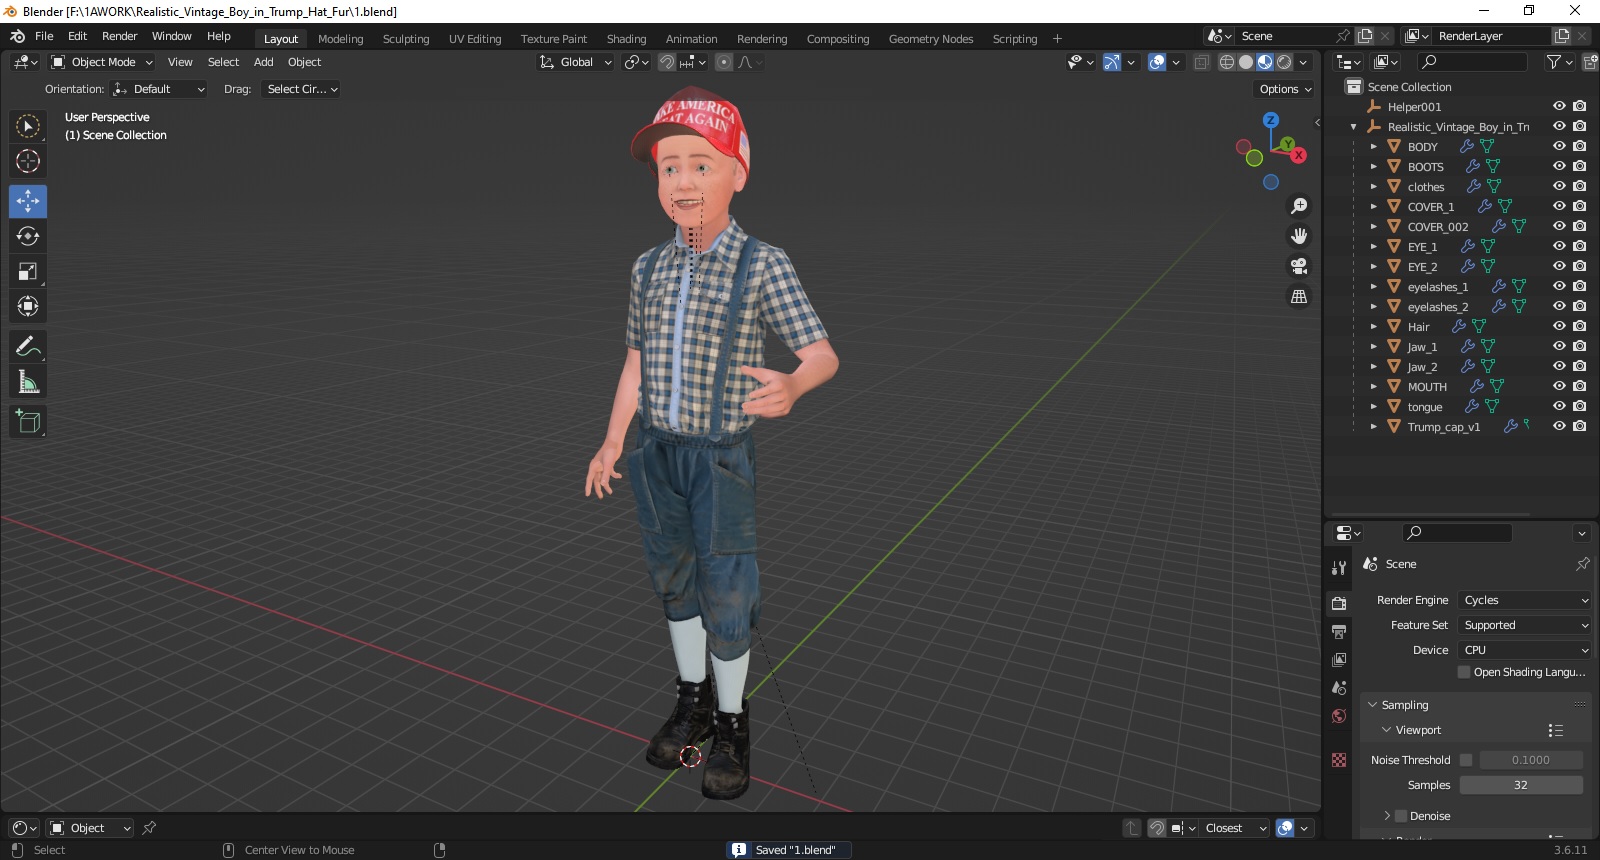Switch to rendered viewport shading

point(1284,62)
